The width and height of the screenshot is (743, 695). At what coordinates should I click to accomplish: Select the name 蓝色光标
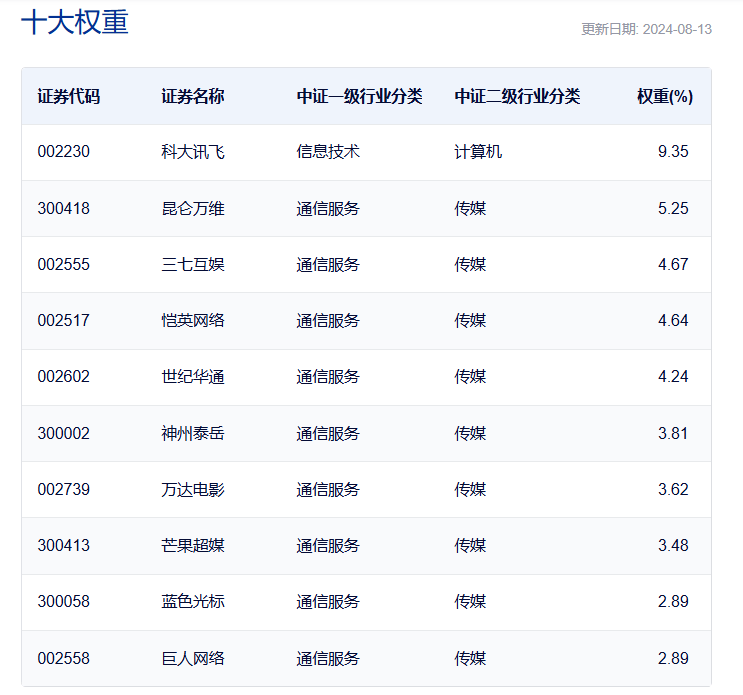click(193, 602)
